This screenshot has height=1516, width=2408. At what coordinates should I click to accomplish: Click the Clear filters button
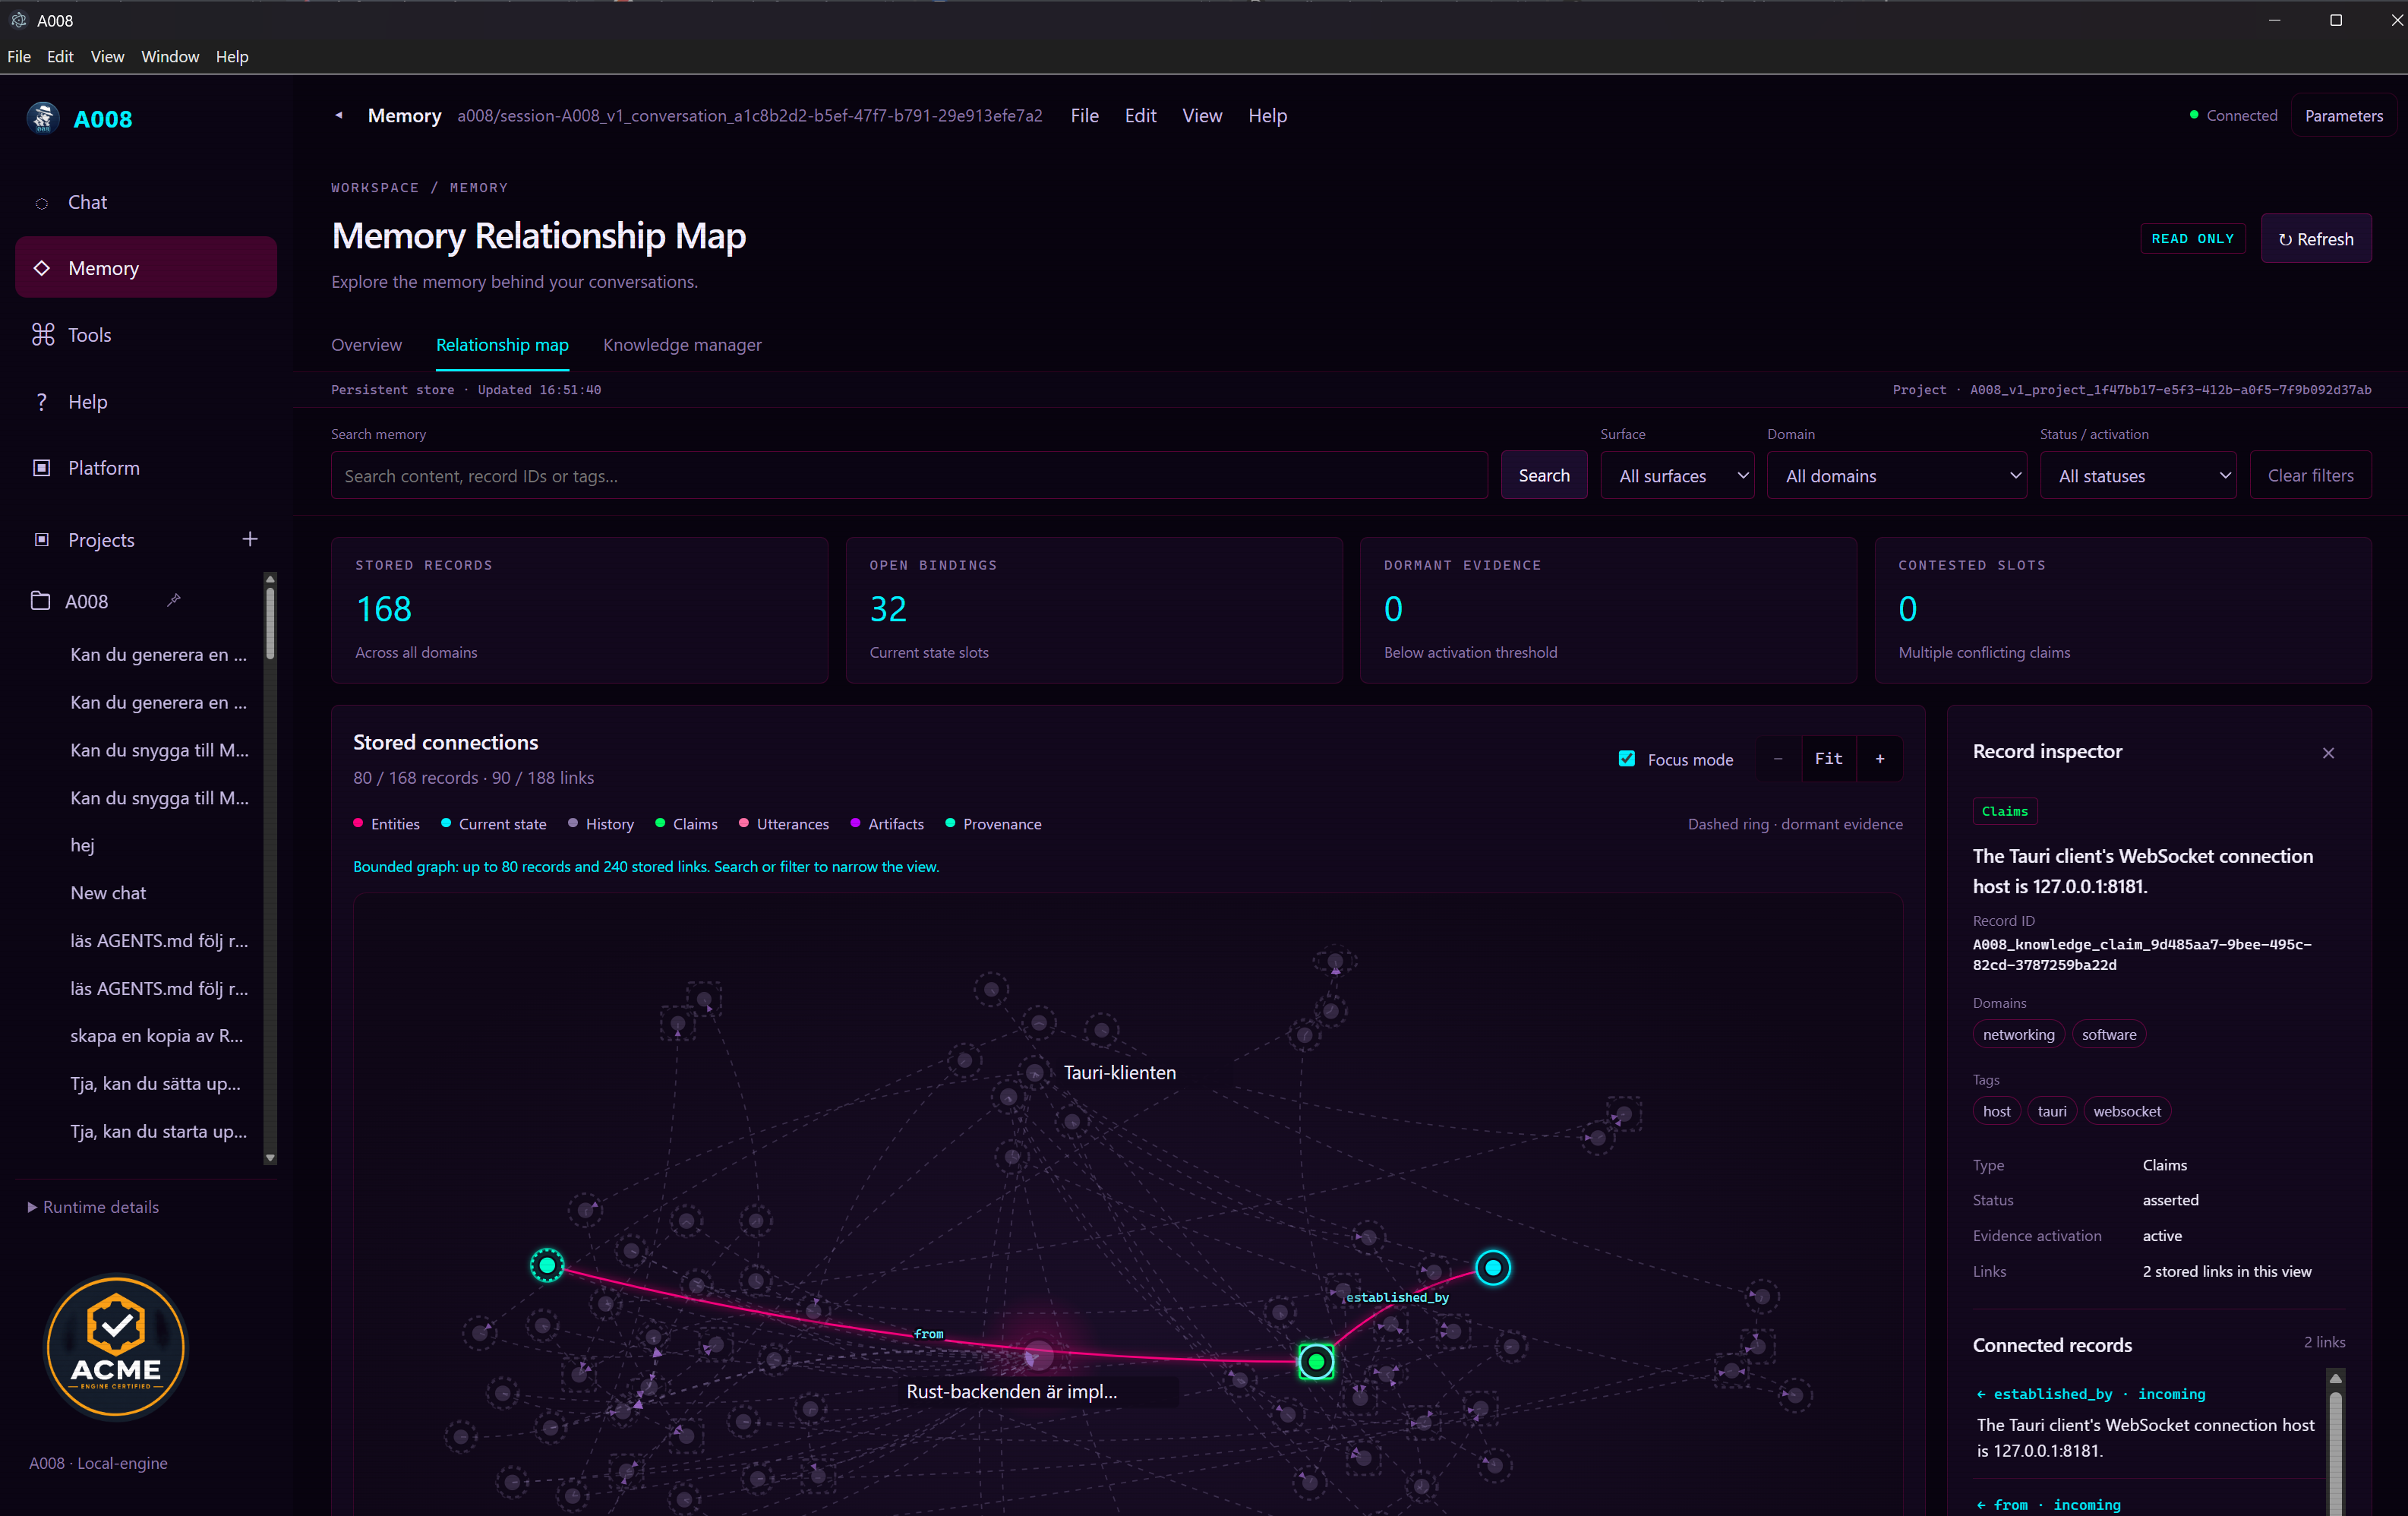coord(2310,476)
